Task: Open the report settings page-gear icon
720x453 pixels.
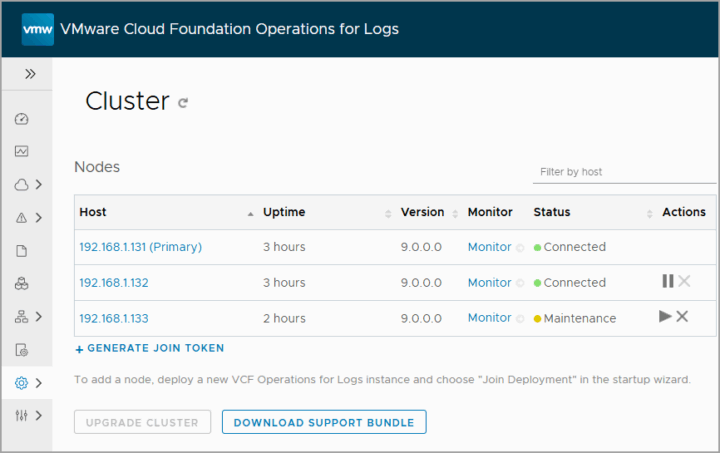Action: pyautogui.click(x=22, y=350)
